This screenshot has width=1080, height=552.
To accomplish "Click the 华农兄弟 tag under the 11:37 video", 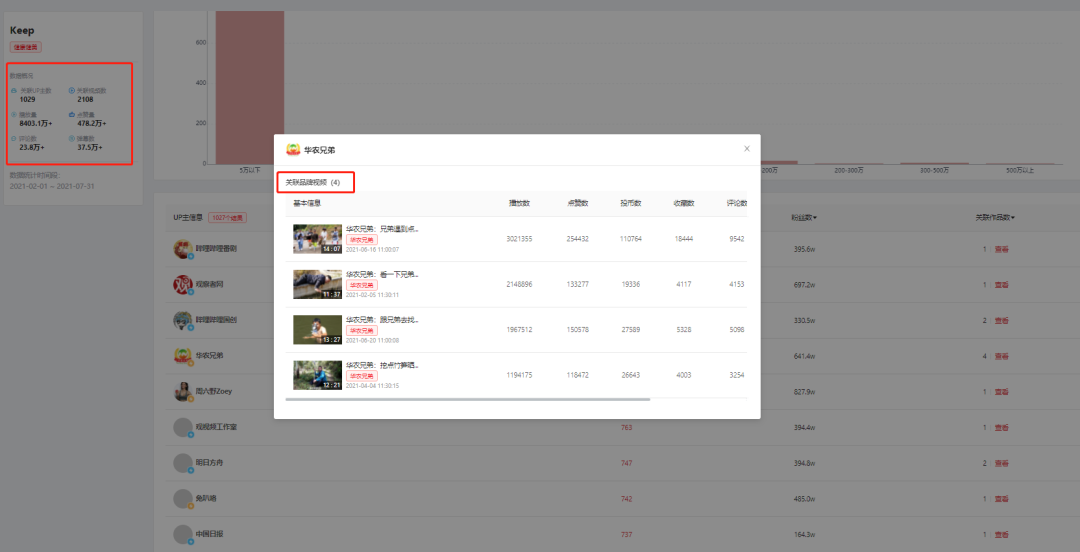I will pos(362,285).
